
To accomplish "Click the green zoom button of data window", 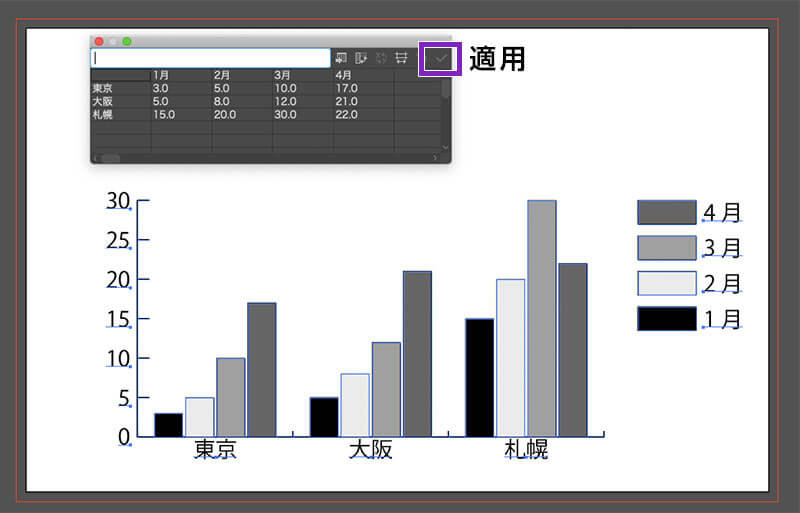I will pyautogui.click(x=127, y=41).
